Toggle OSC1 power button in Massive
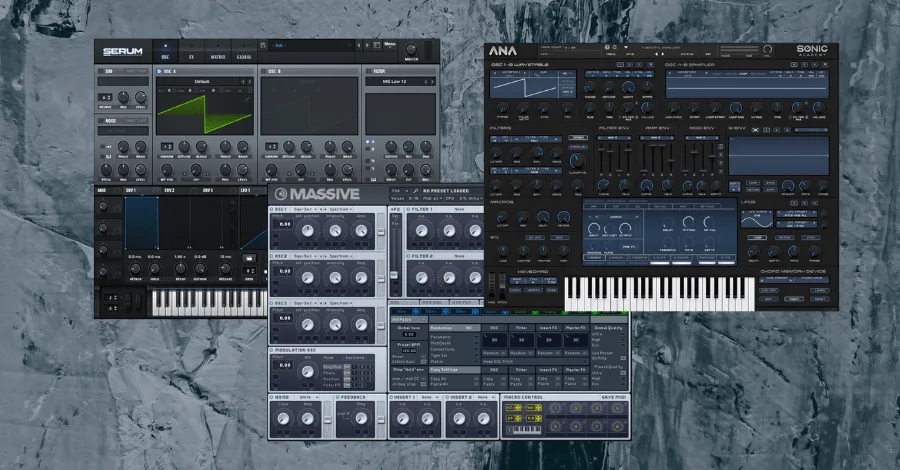 pyautogui.click(x=272, y=209)
